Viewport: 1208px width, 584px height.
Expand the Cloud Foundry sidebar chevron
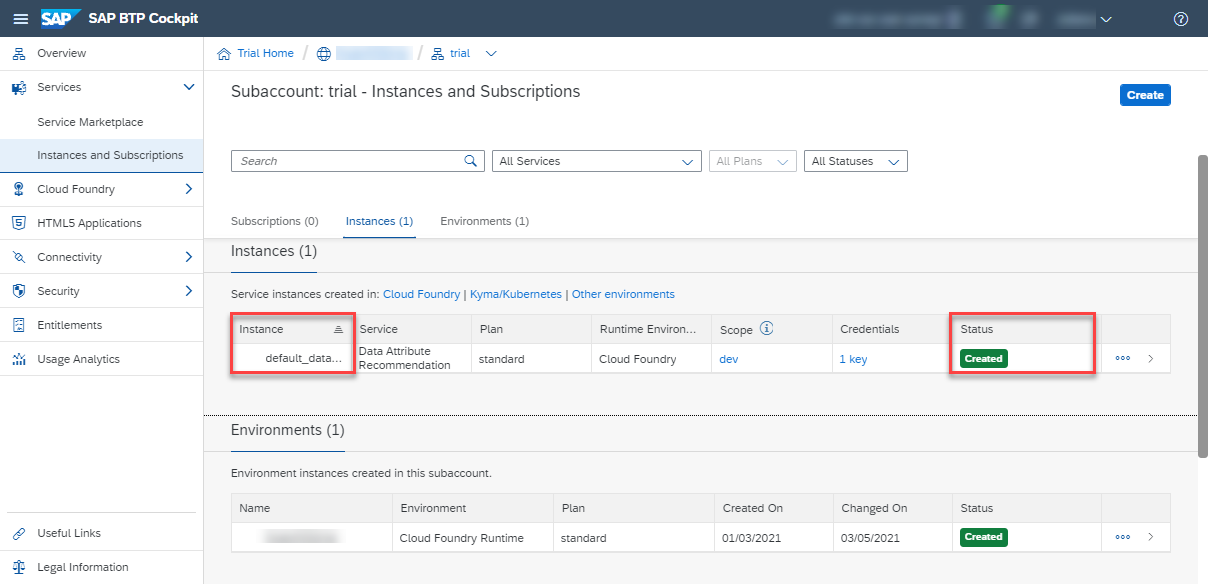tap(189, 189)
